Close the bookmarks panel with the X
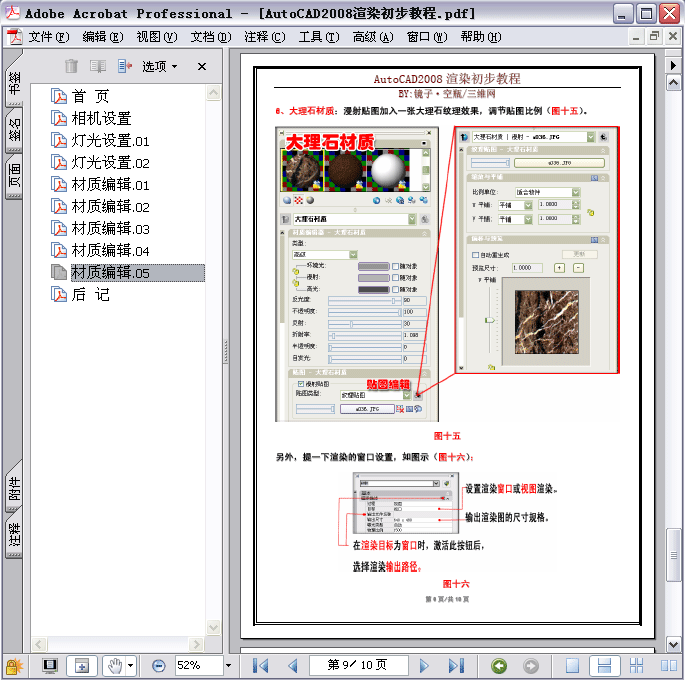 pos(202,66)
